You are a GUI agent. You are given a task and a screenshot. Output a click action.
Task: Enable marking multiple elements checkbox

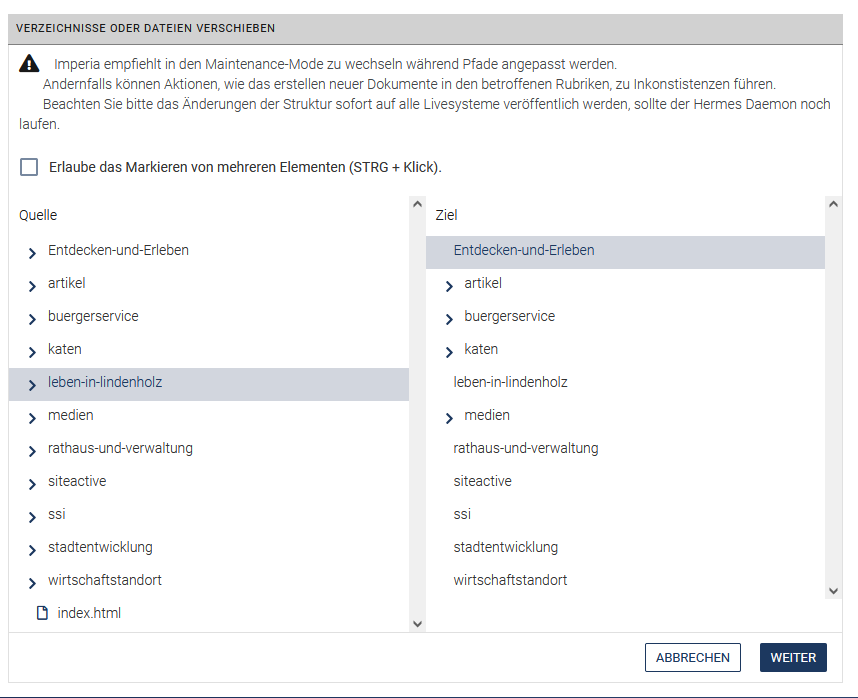click(x=29, y=167)
